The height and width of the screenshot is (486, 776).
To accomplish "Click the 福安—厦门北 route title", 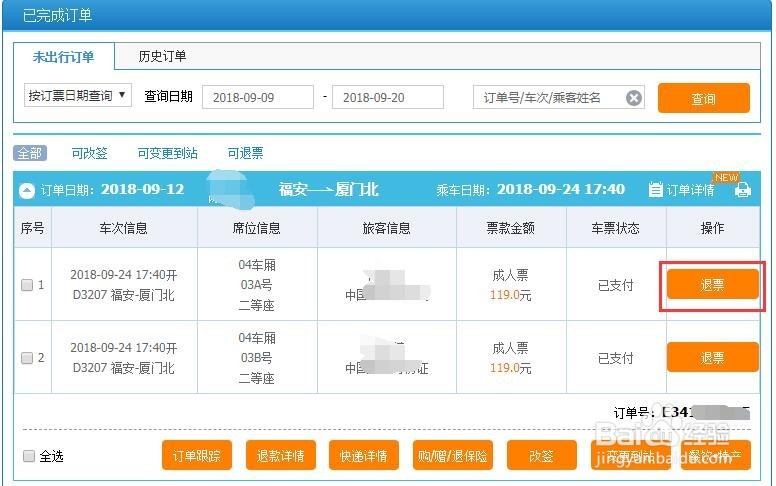I will pyautogui.click(x=329, y=190).
